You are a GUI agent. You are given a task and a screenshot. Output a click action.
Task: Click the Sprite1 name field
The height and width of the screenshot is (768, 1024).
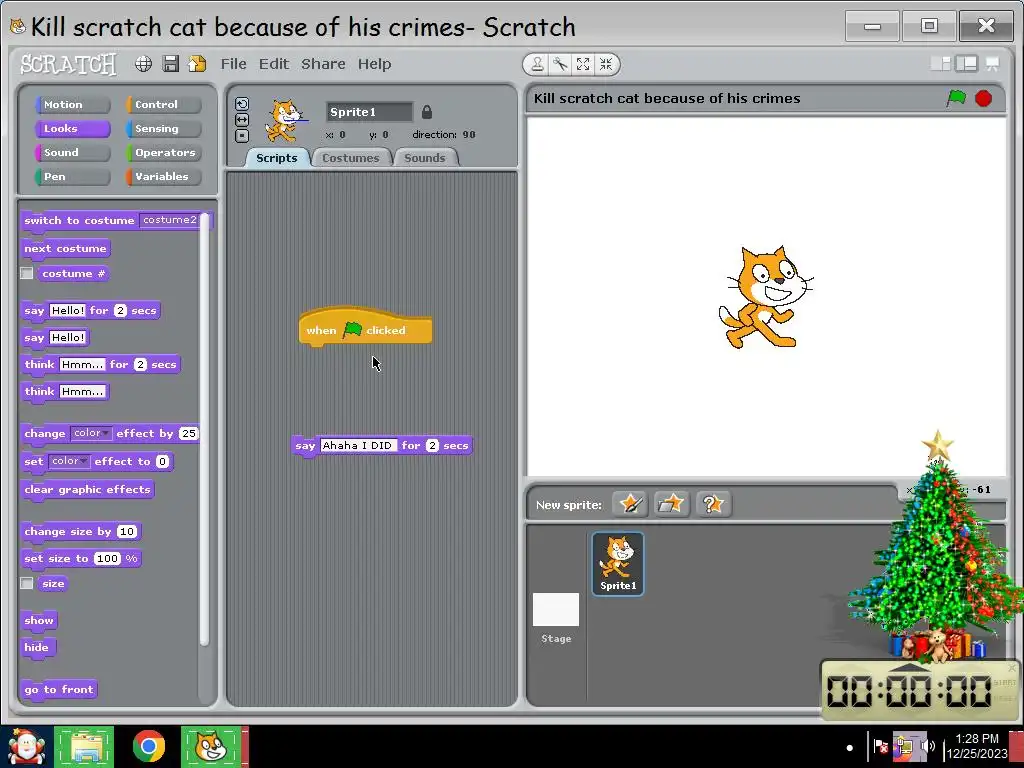[x=370, y=112]
